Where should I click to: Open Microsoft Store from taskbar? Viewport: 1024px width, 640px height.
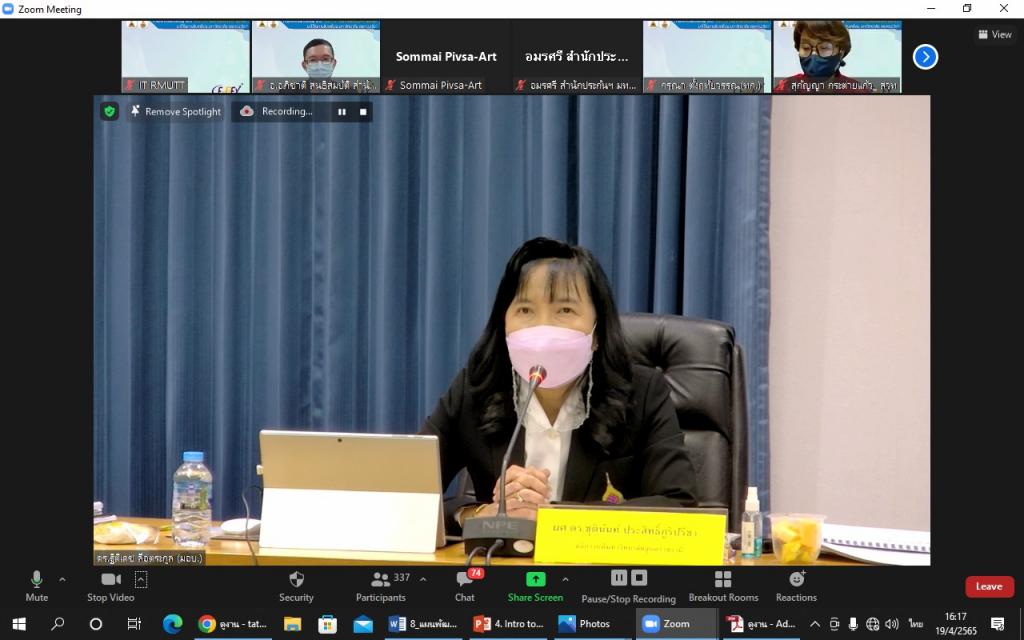[327, 624]
